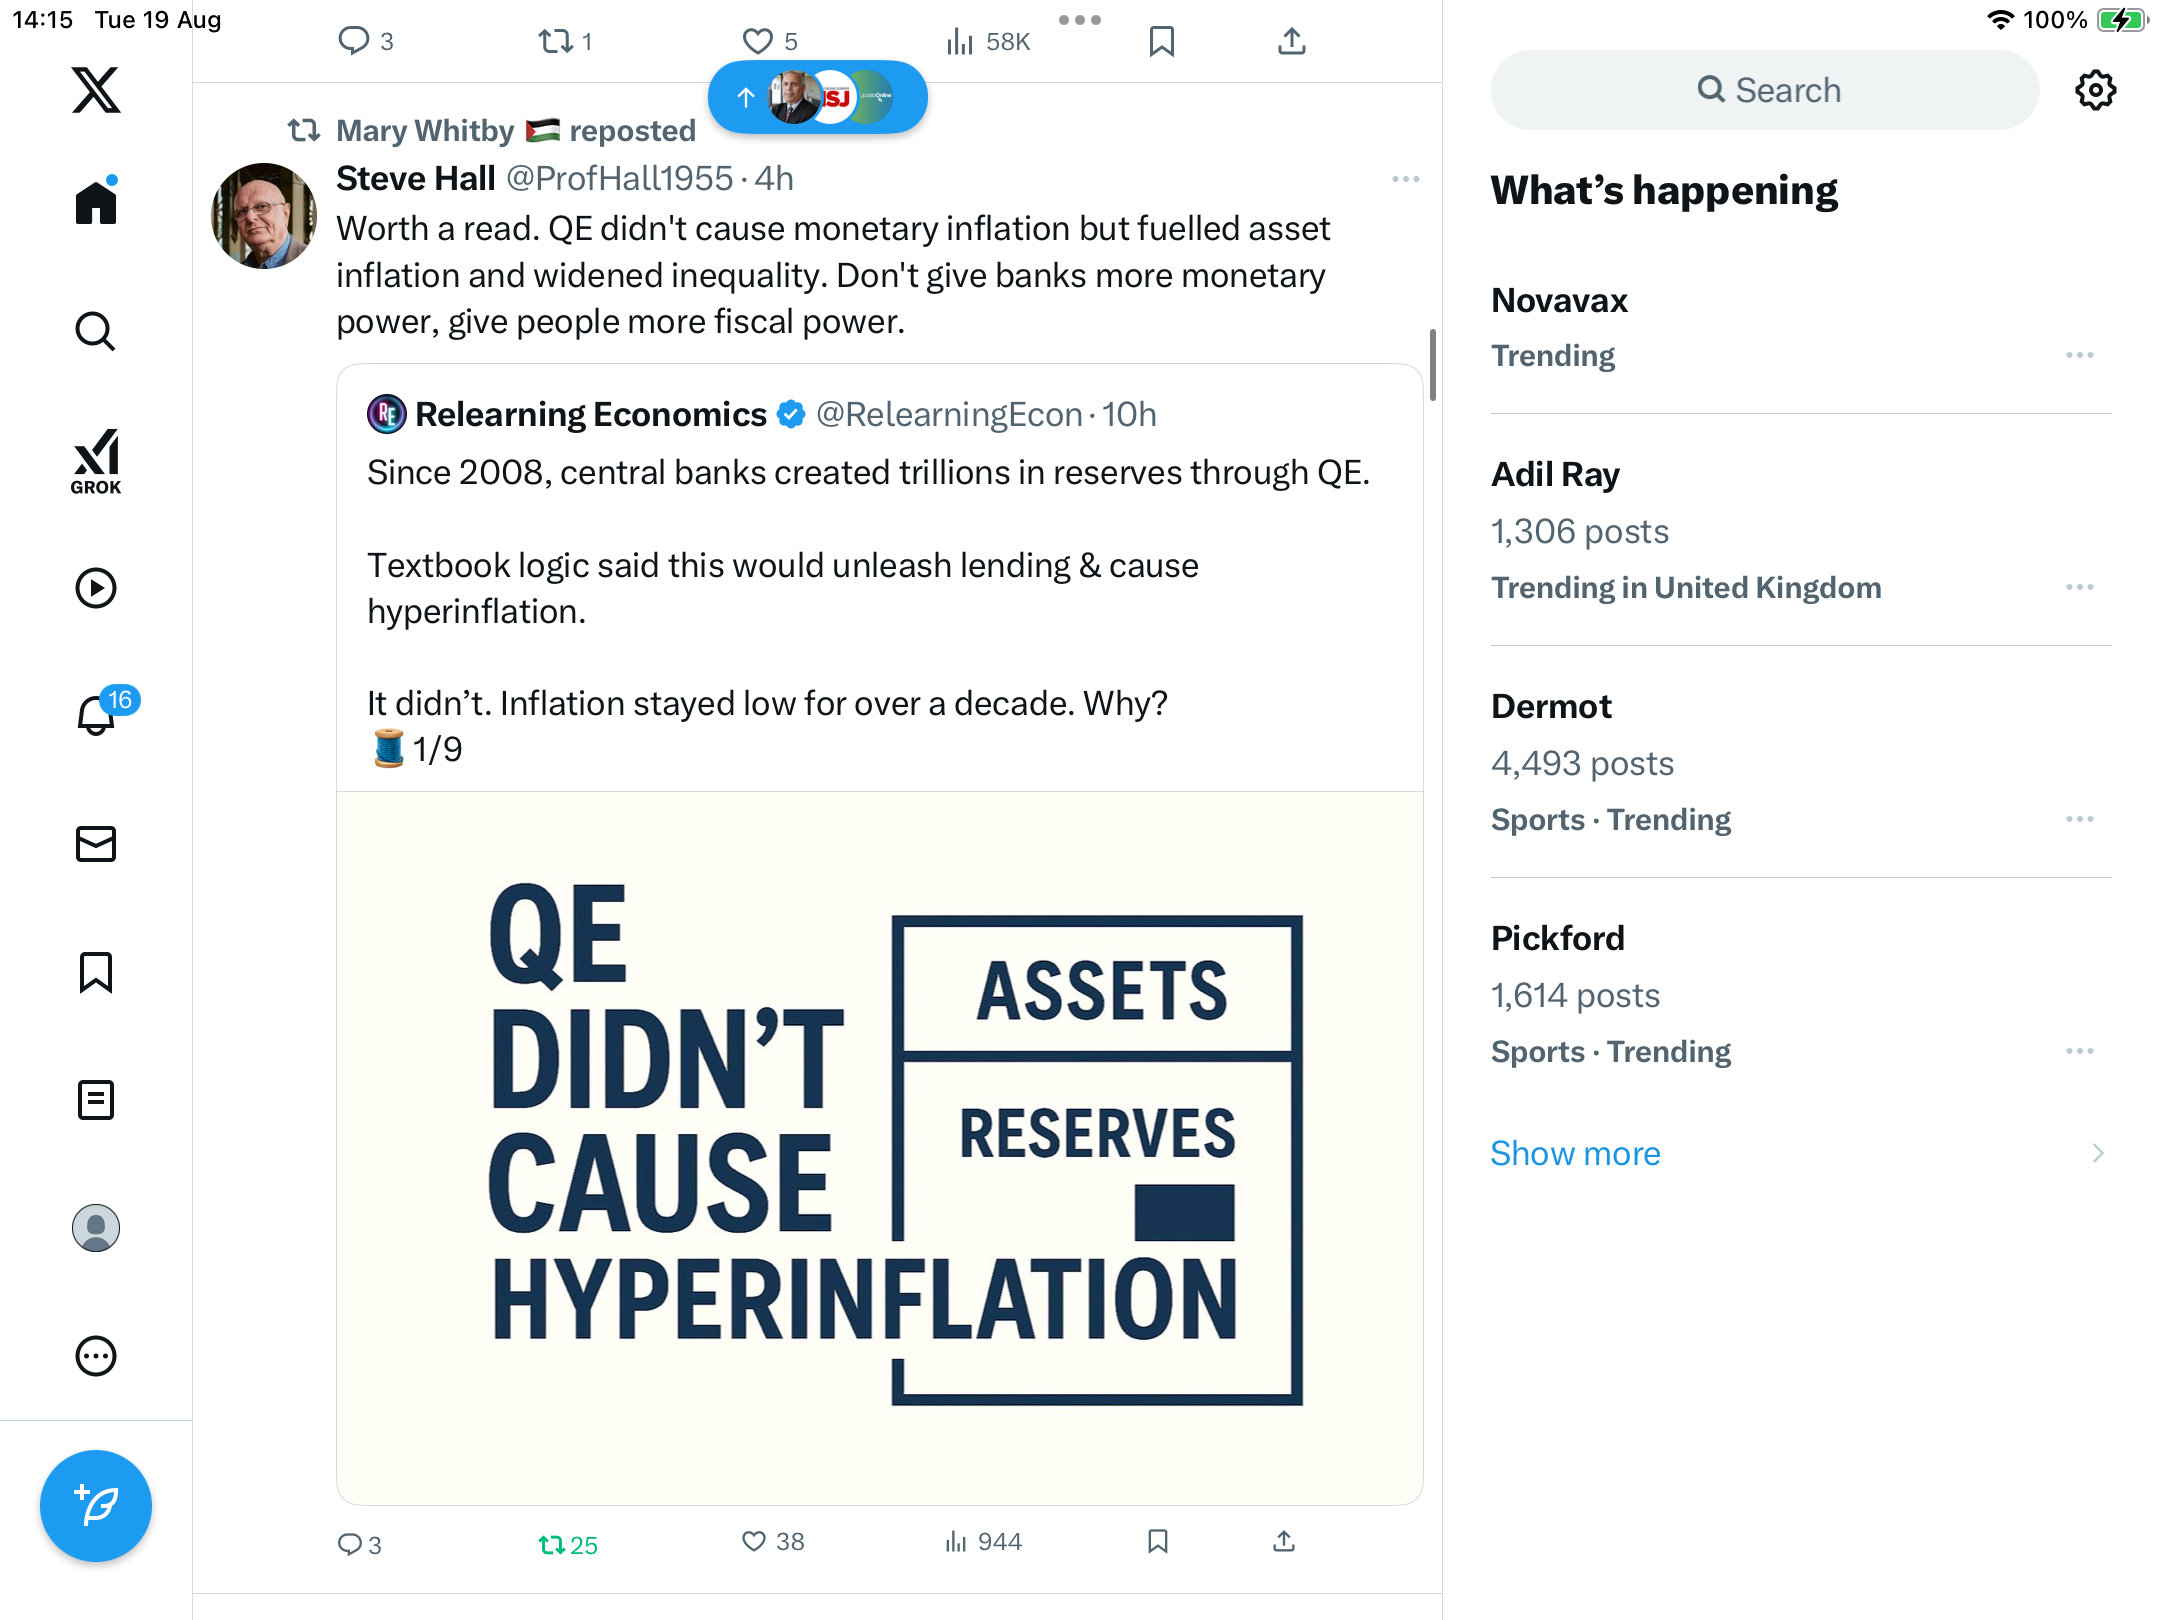Open search settings gear
Viewport: 2160px width, 1620px height.
(2095, 90)
